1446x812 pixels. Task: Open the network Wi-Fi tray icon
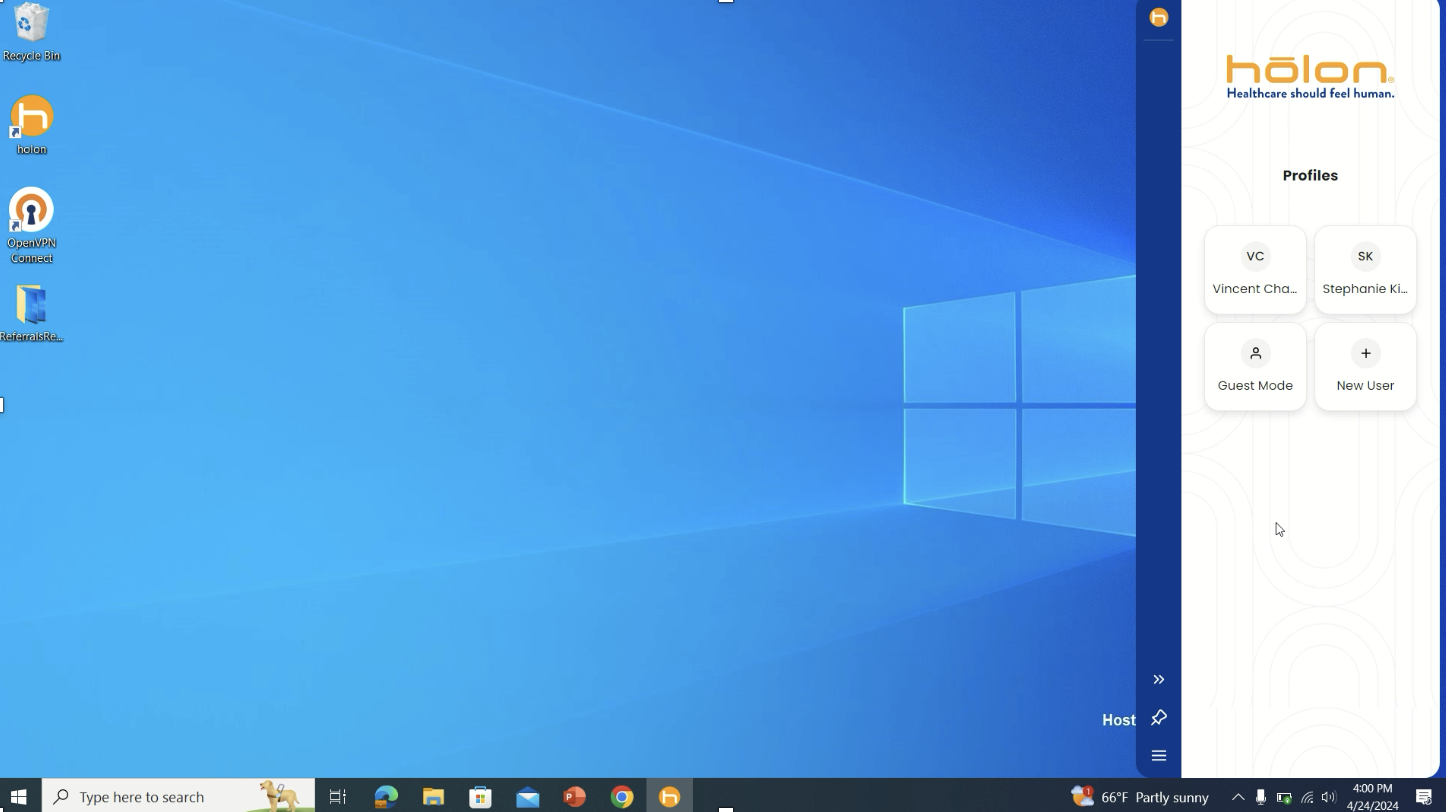(1306, 797)
